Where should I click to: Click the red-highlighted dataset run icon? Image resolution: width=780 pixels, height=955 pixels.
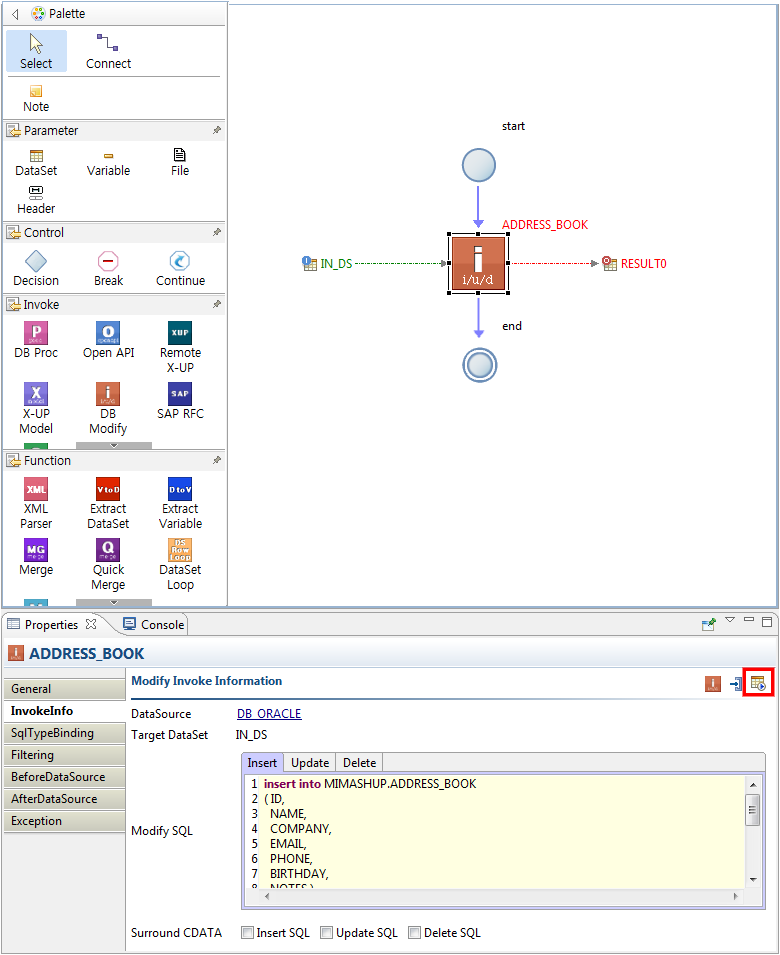(758, 683)
